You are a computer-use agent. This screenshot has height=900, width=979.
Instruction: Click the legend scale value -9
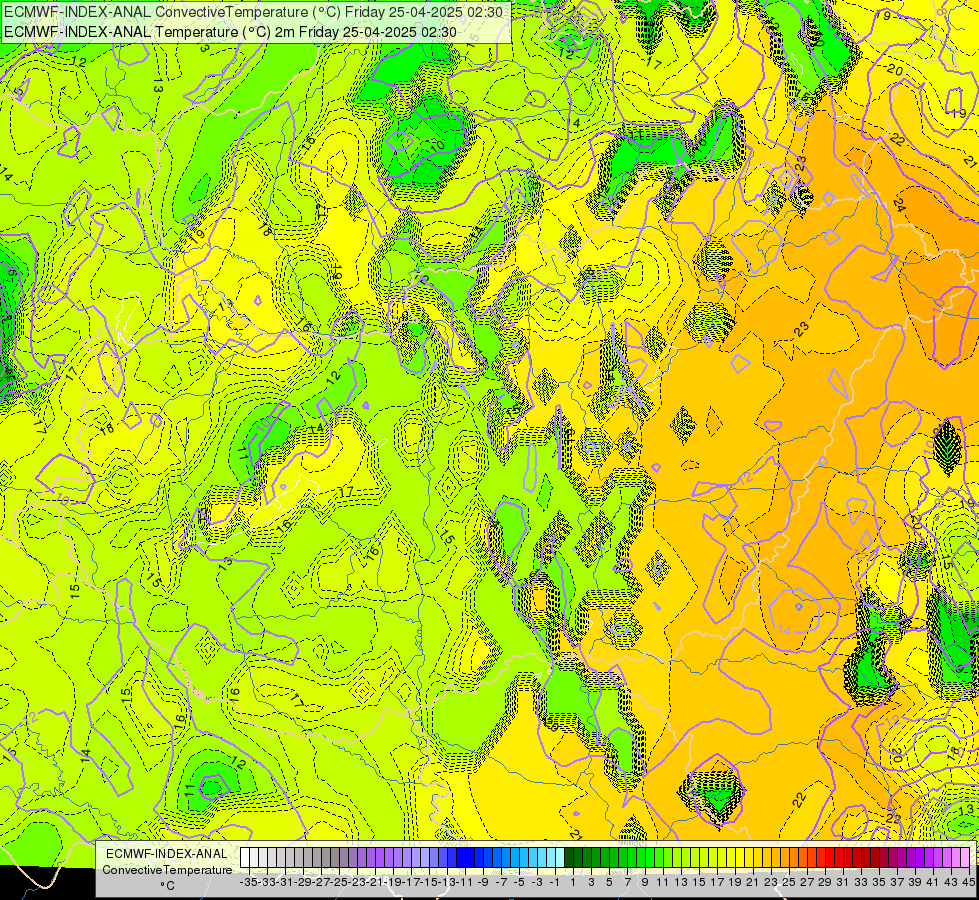483,882
